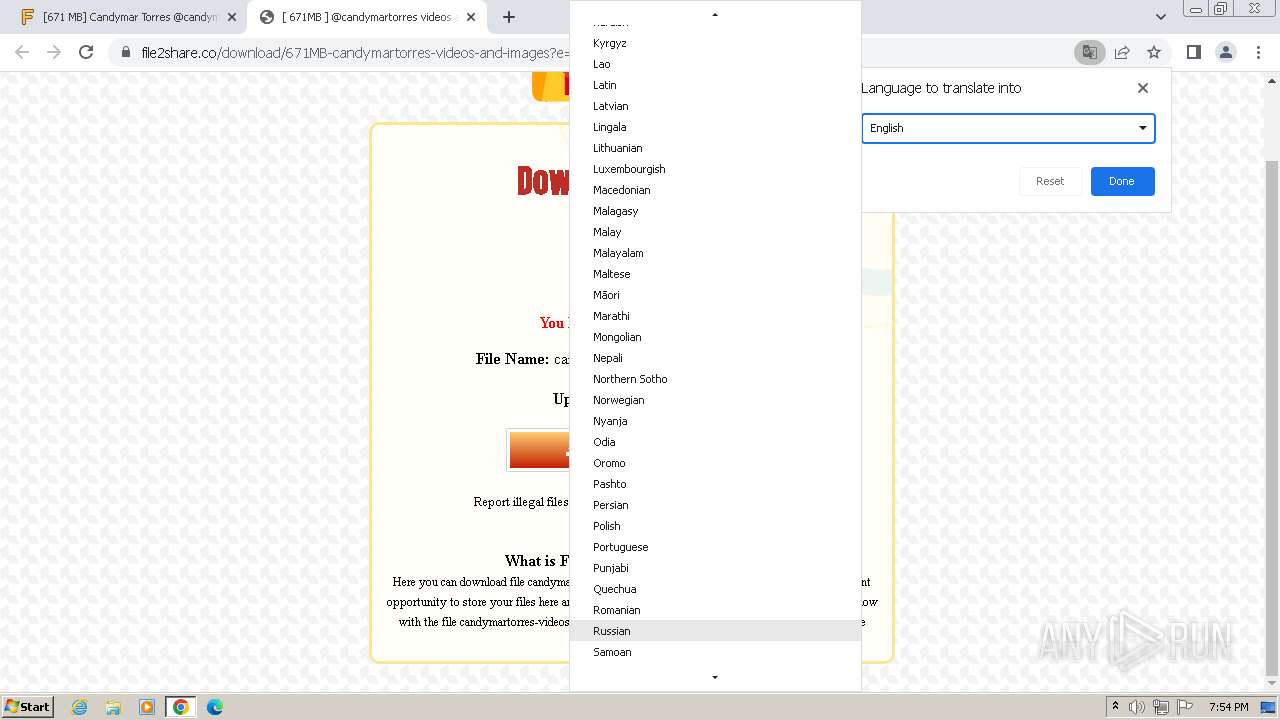Choose Malagasy in the list
The width and height of the screenshot is (1280, 720).
click(715, 211)
